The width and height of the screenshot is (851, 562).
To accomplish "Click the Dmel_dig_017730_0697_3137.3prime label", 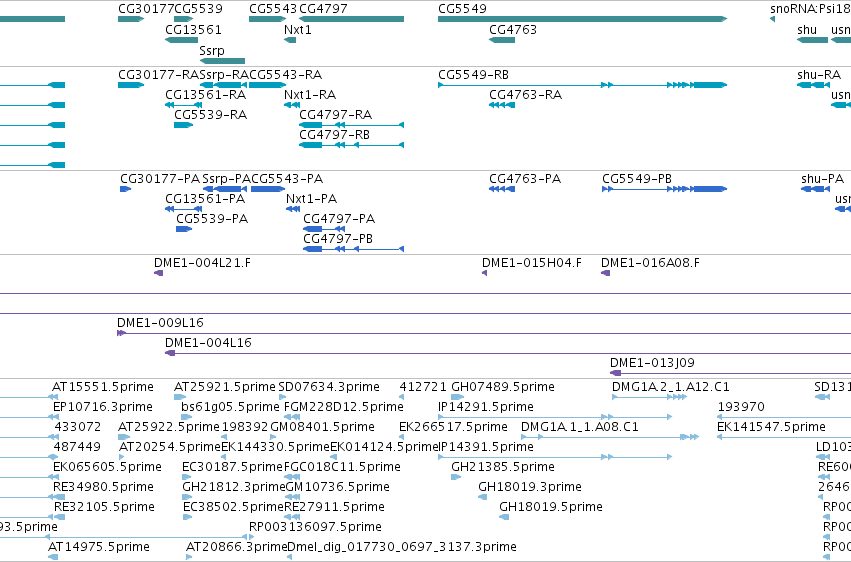I will point(402,547).
